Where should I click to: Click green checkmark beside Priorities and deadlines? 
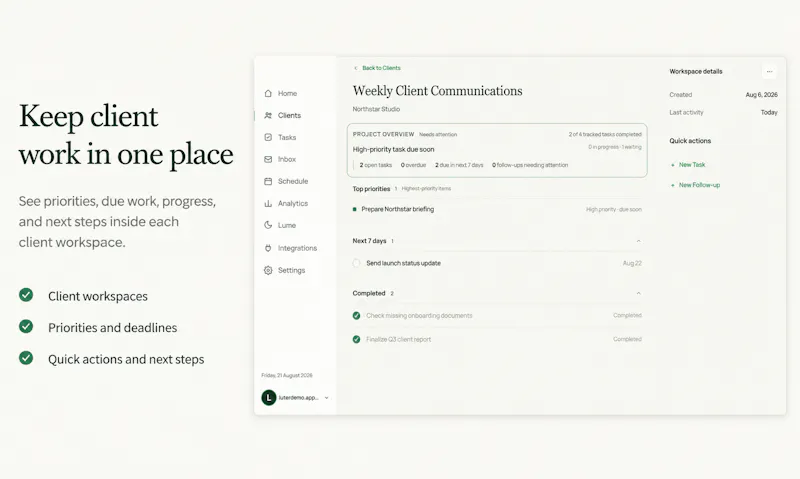(26, 326)
